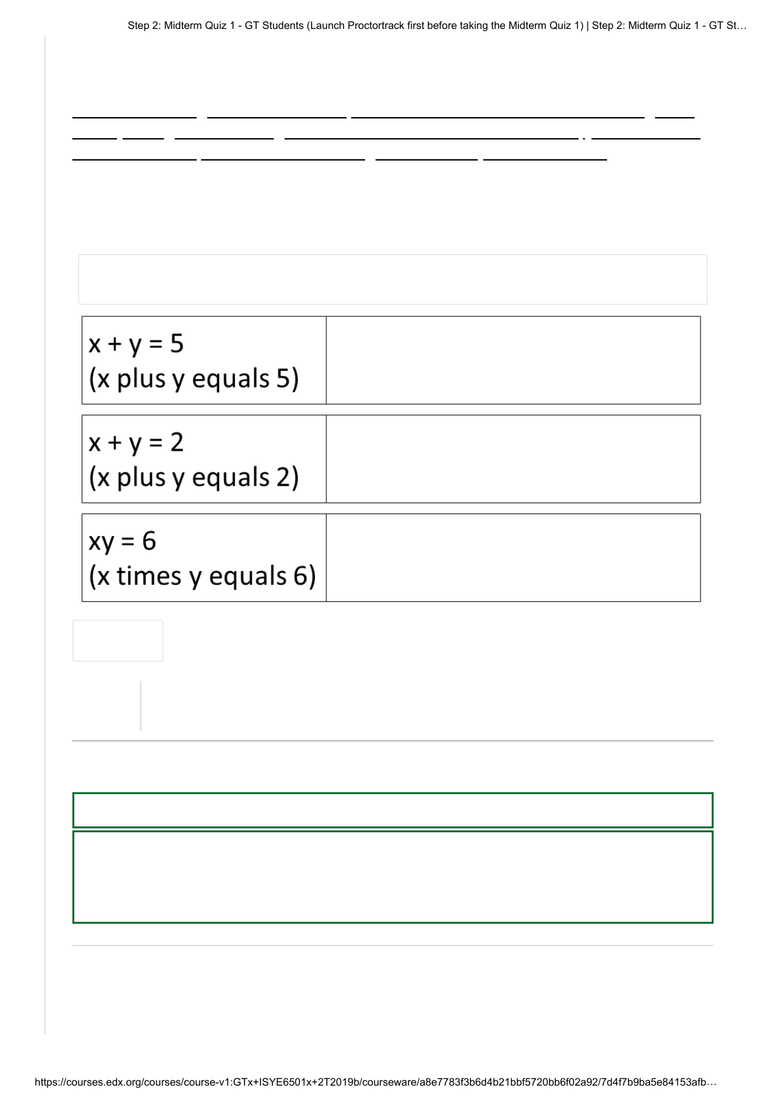784x1108 pixels.
Task: Click the large green-bordered box
Action: (x=392, y=877)
